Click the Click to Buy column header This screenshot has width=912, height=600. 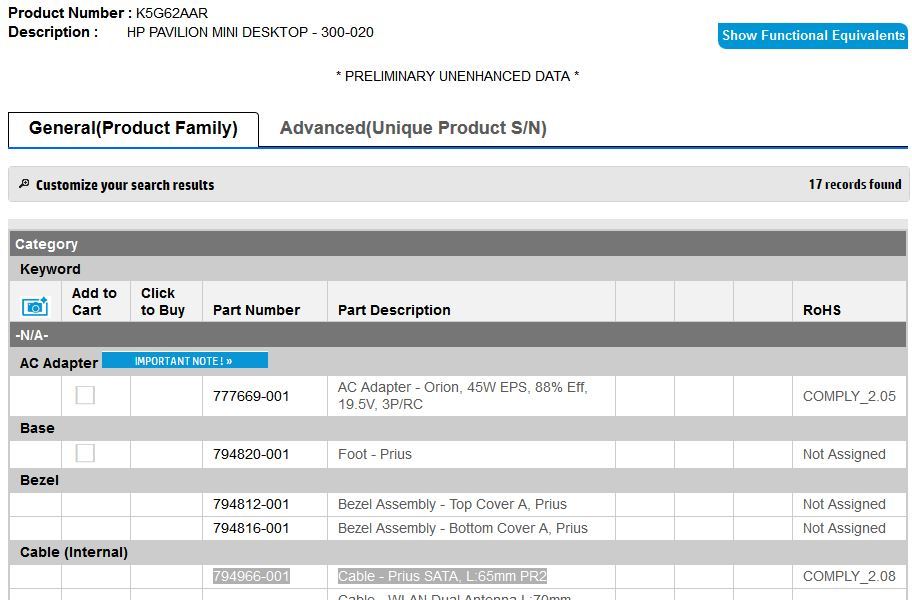tap(163, 301)
